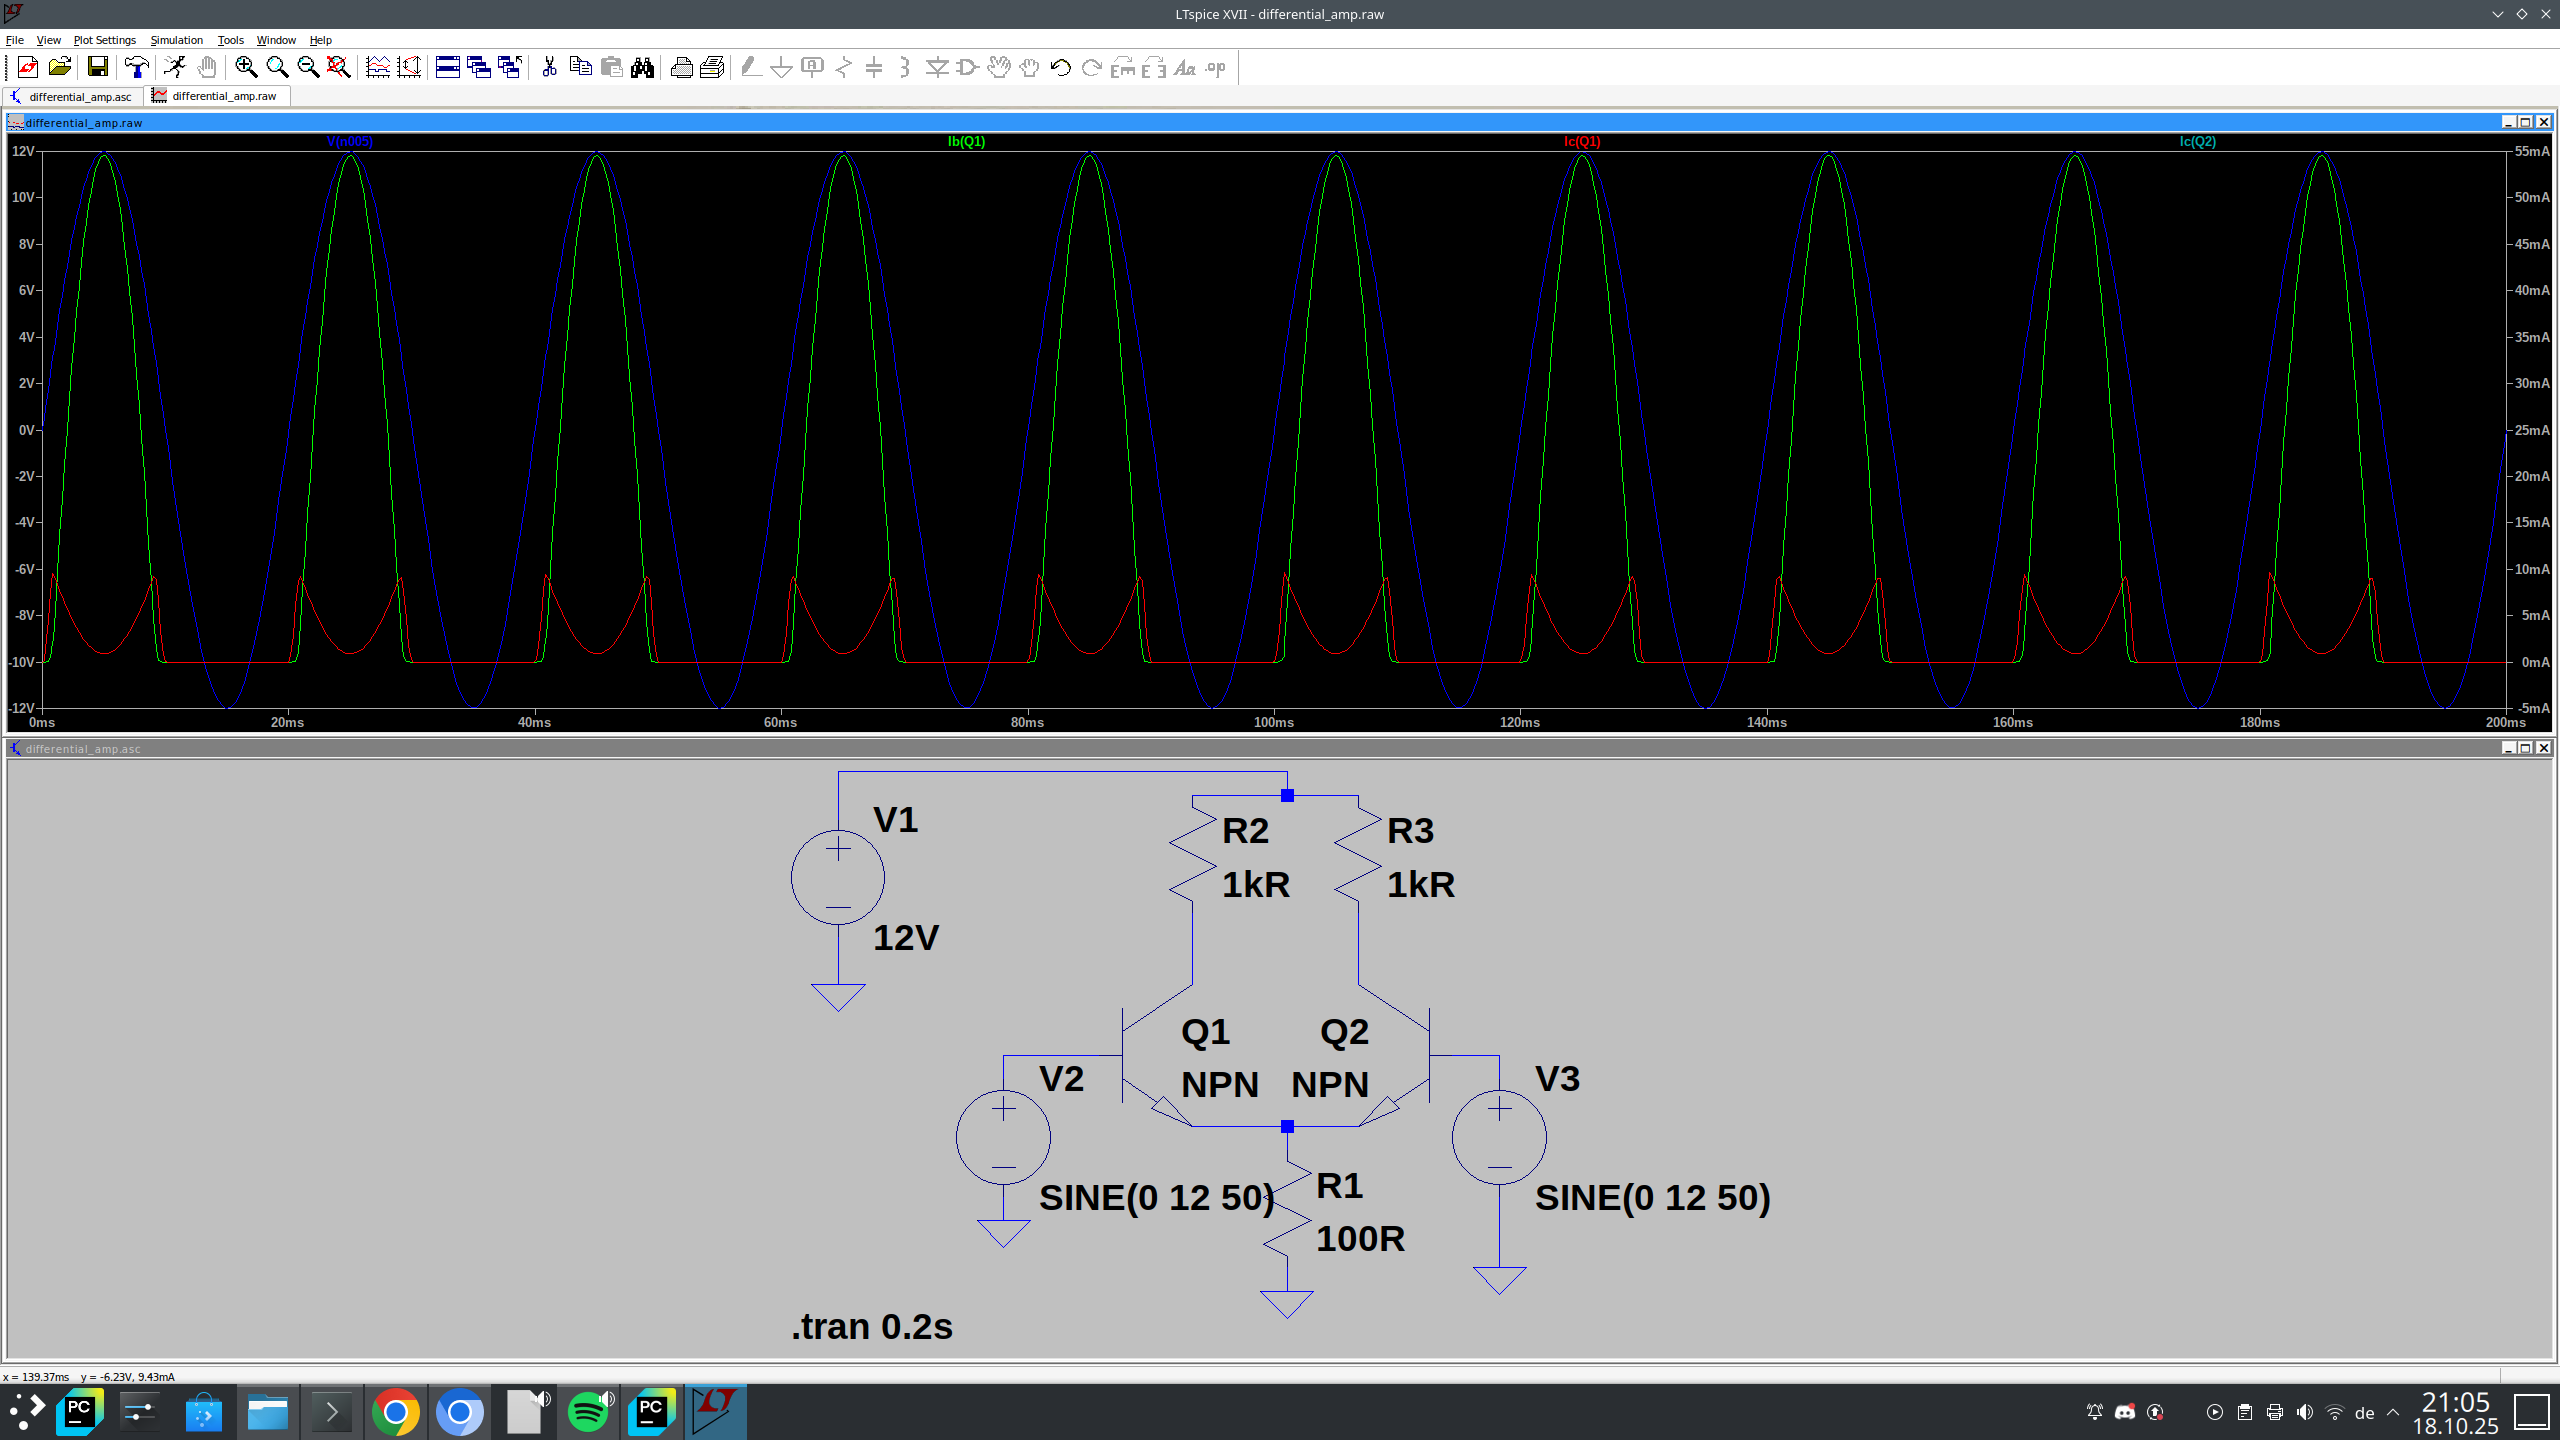Switch to differential_amp.asc tab

(x=79, y=96)
